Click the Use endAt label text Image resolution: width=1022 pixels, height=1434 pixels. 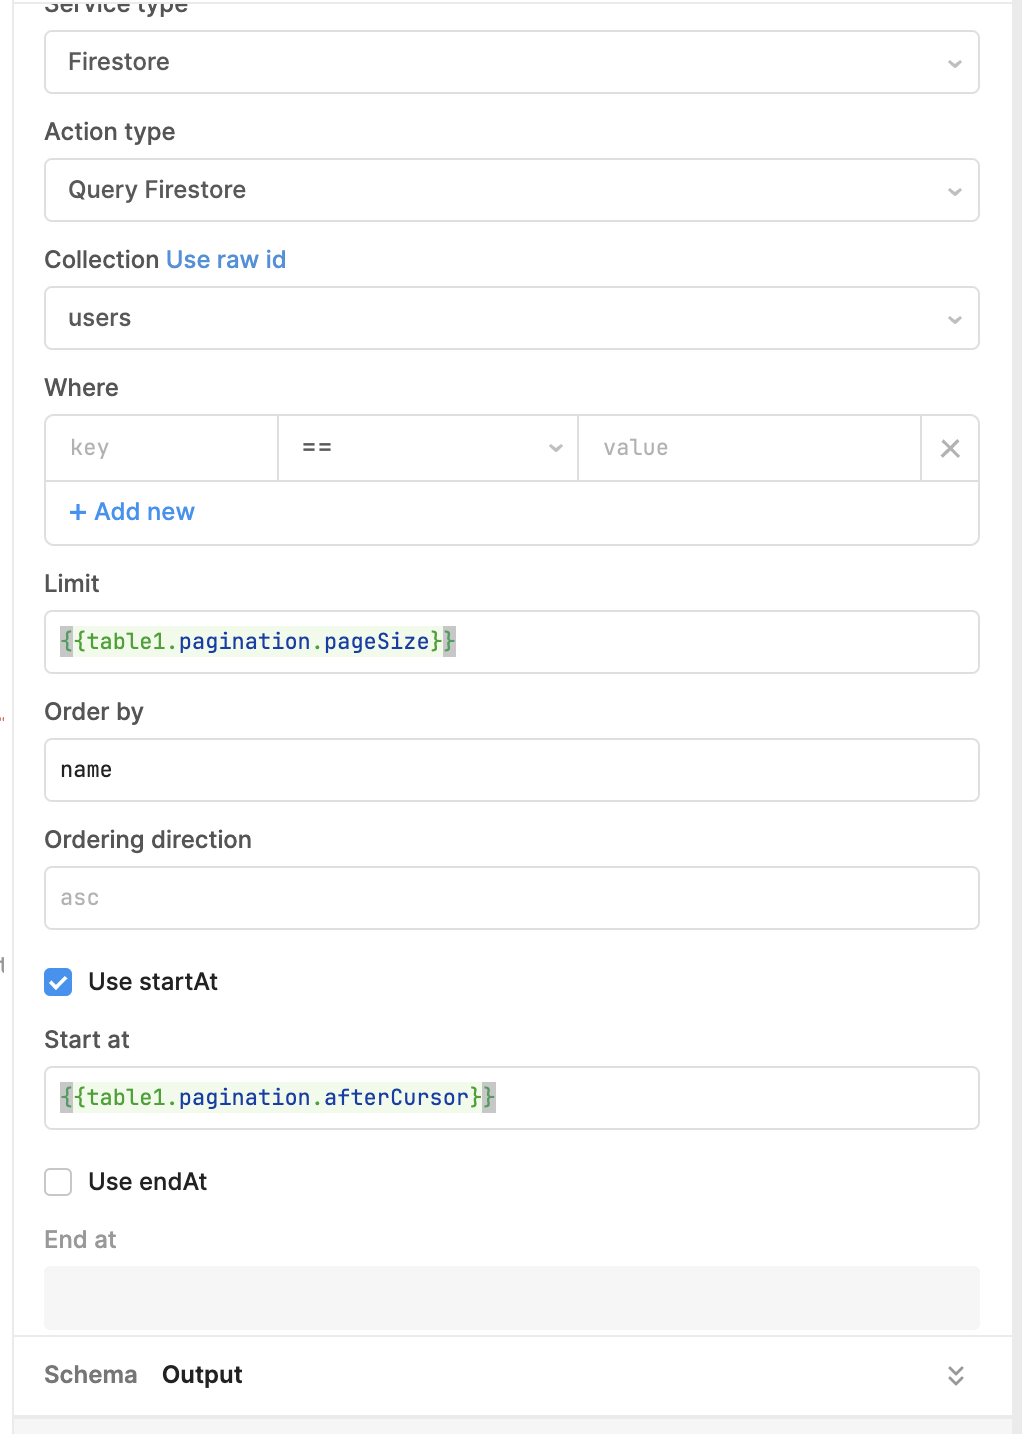148,1182
